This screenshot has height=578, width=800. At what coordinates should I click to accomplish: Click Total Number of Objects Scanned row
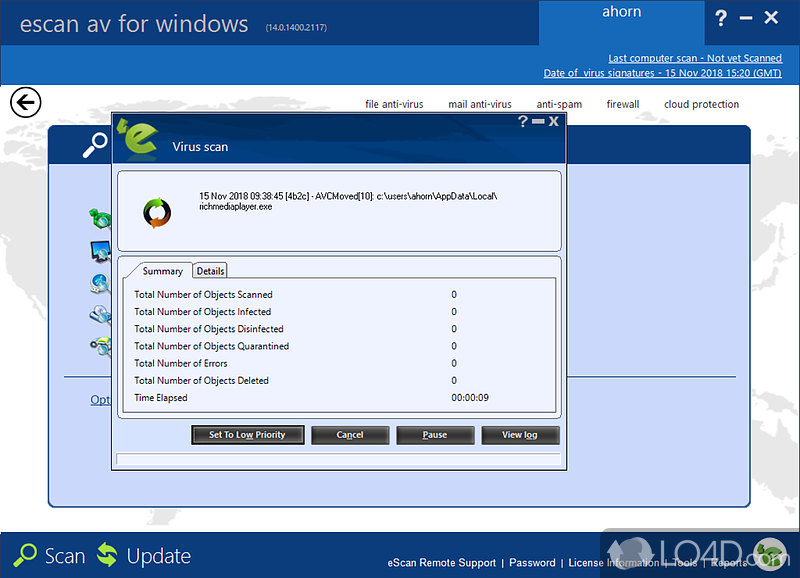coord(339,294)
